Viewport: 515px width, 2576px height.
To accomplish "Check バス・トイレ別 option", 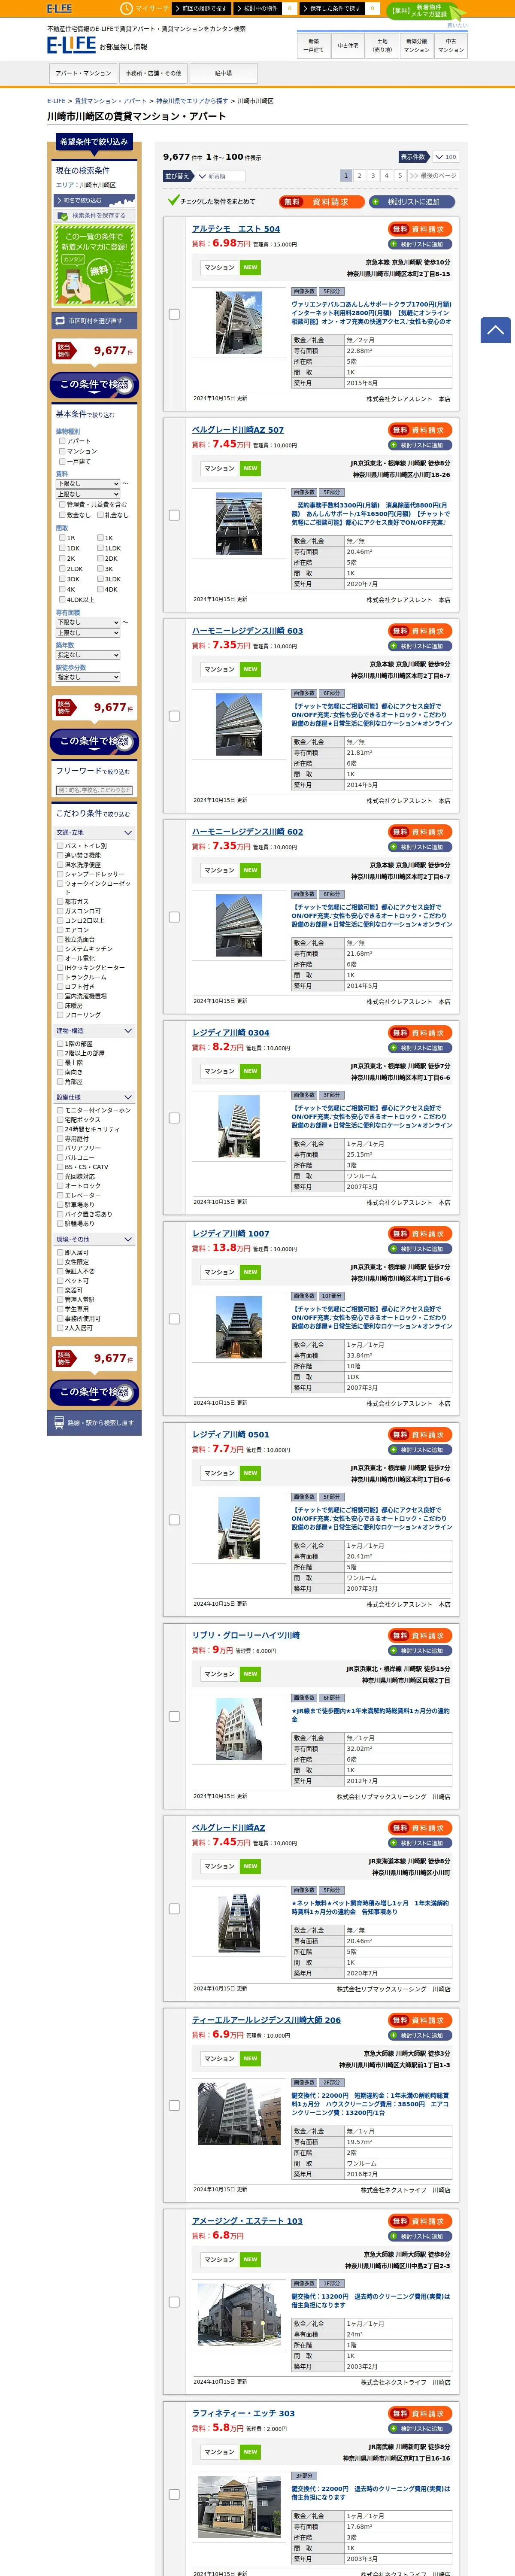I will pos(60,846).
